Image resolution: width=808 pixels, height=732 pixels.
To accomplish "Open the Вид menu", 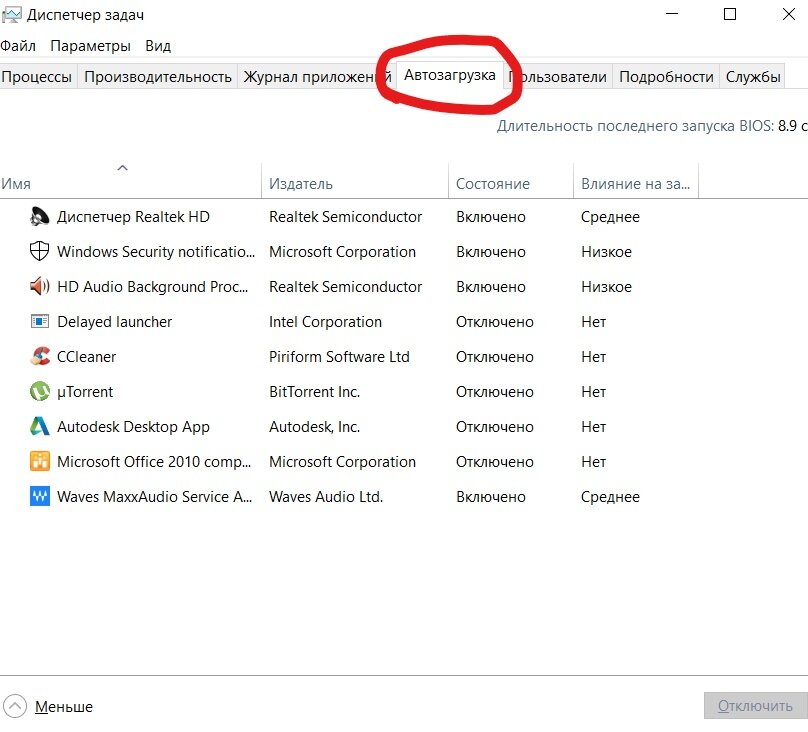I will point(158,46).
